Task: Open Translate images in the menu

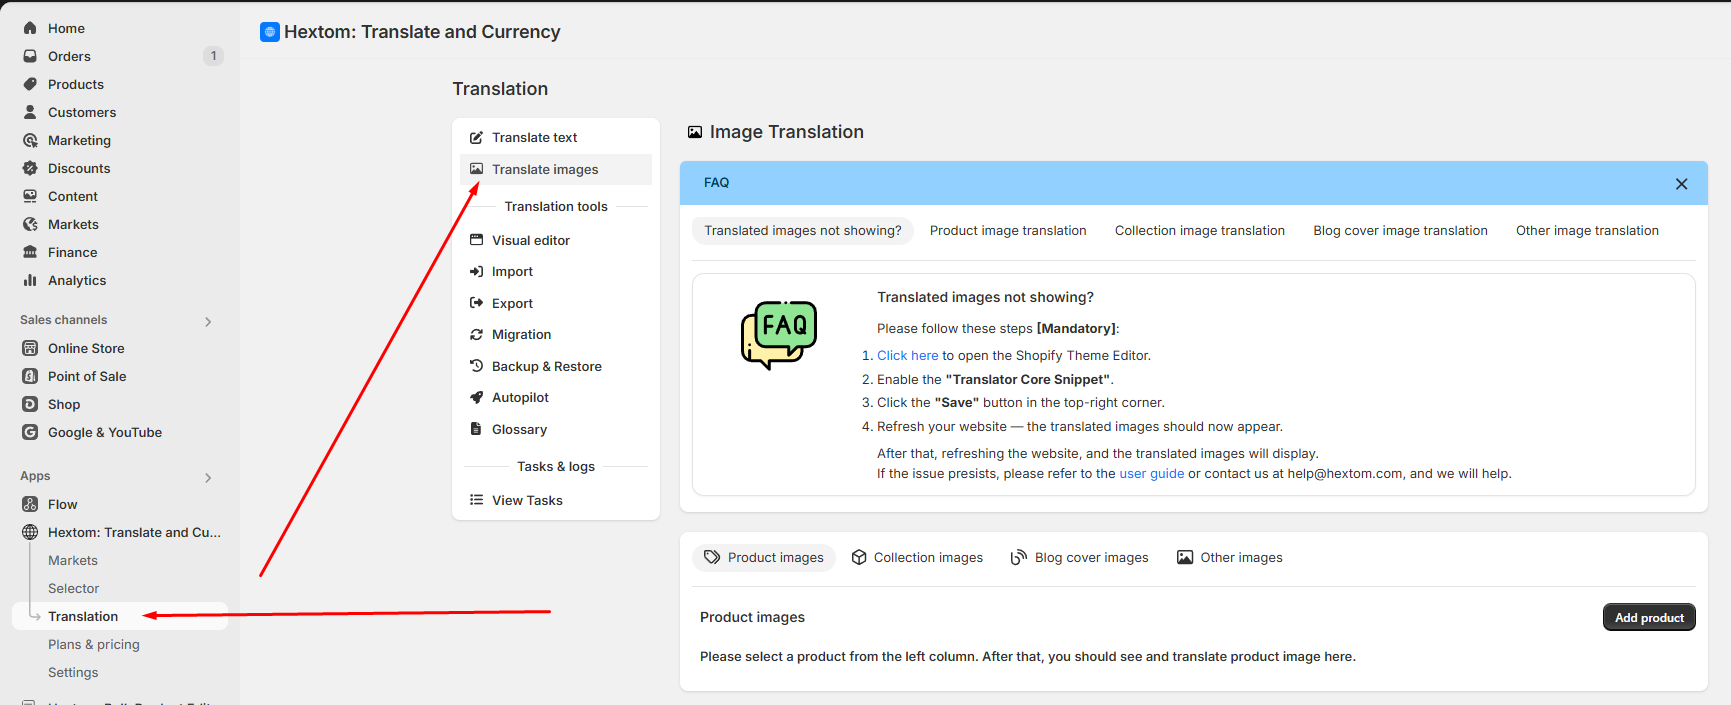Action: click(556, 169)
